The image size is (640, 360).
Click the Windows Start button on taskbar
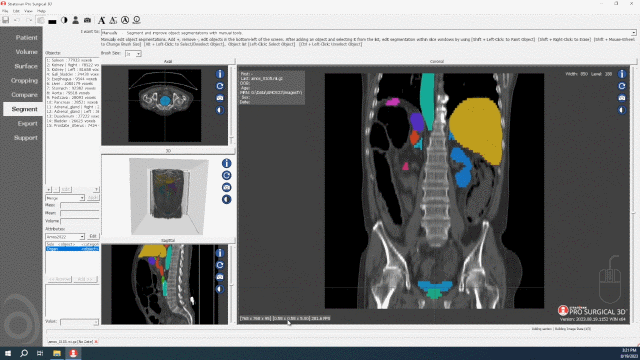click(x=8, y=353)
